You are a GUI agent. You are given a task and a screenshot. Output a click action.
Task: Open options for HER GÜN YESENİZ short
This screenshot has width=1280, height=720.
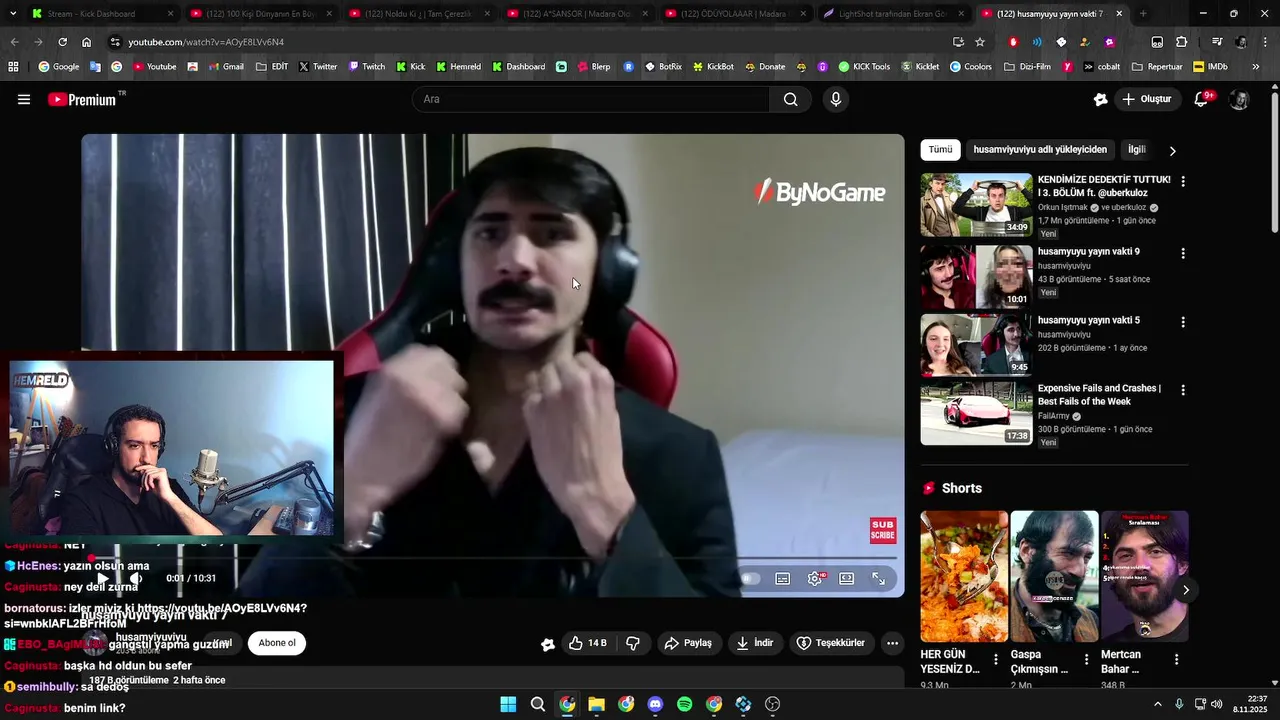coord(996,660)
